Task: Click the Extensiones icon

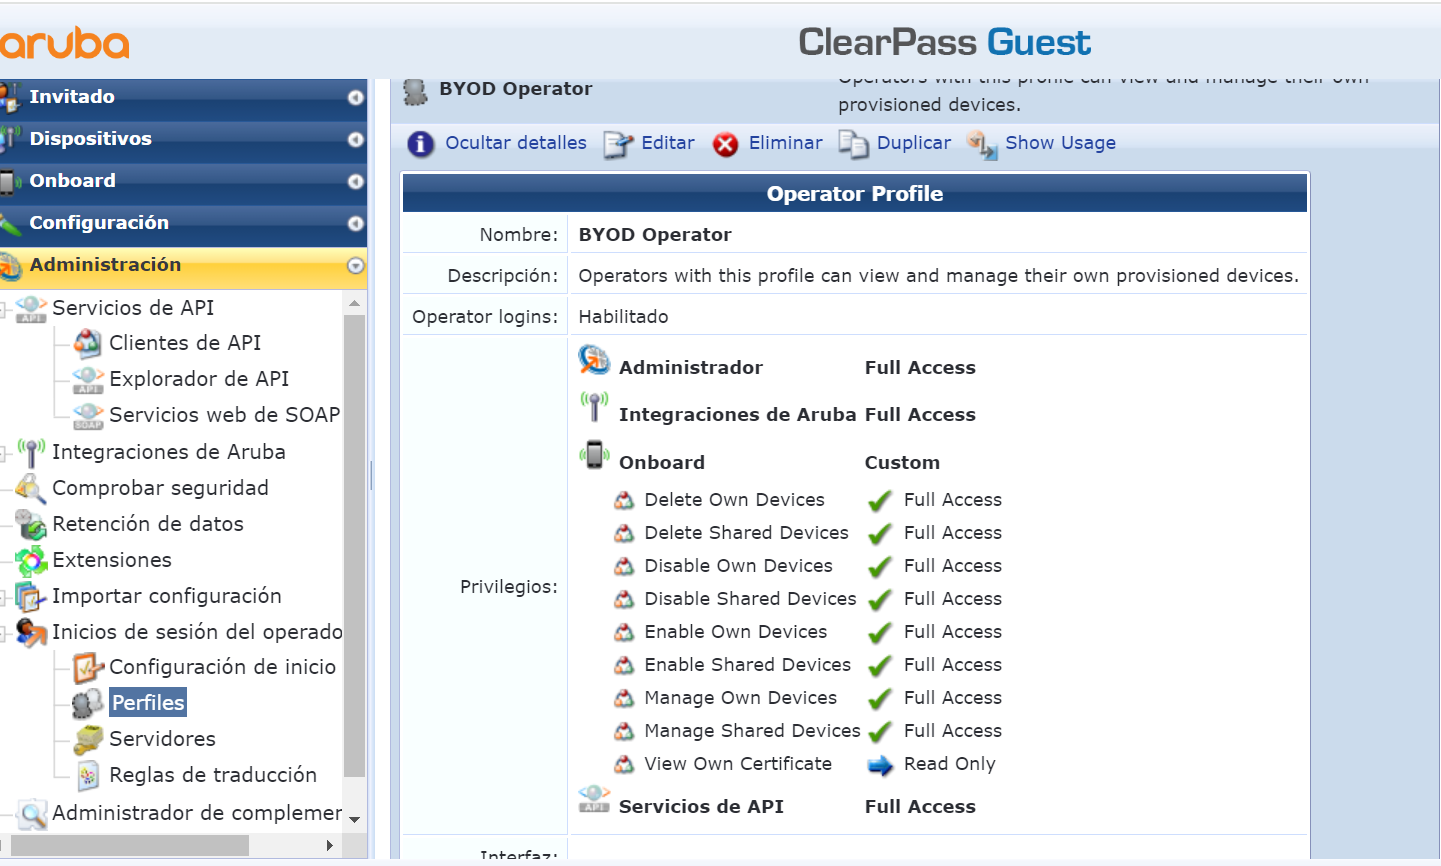Action: [31, 561]
